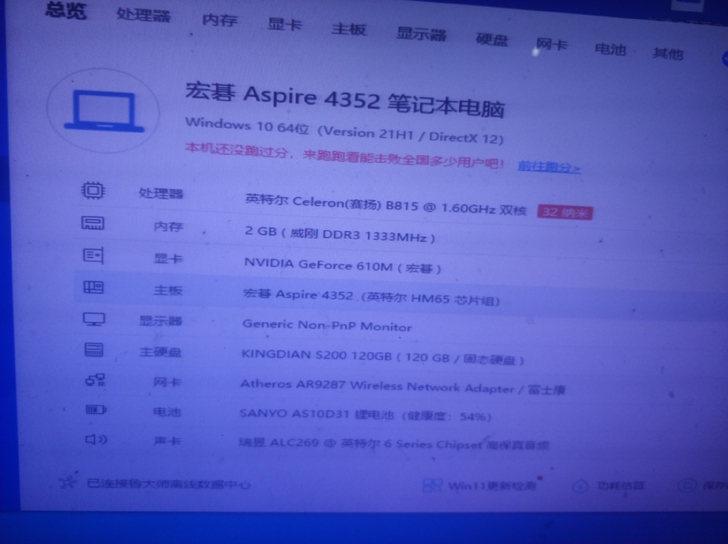This screenshot has width=728, height=544.
Task: Switch to the 内存 tab
Action: point(220,20)
